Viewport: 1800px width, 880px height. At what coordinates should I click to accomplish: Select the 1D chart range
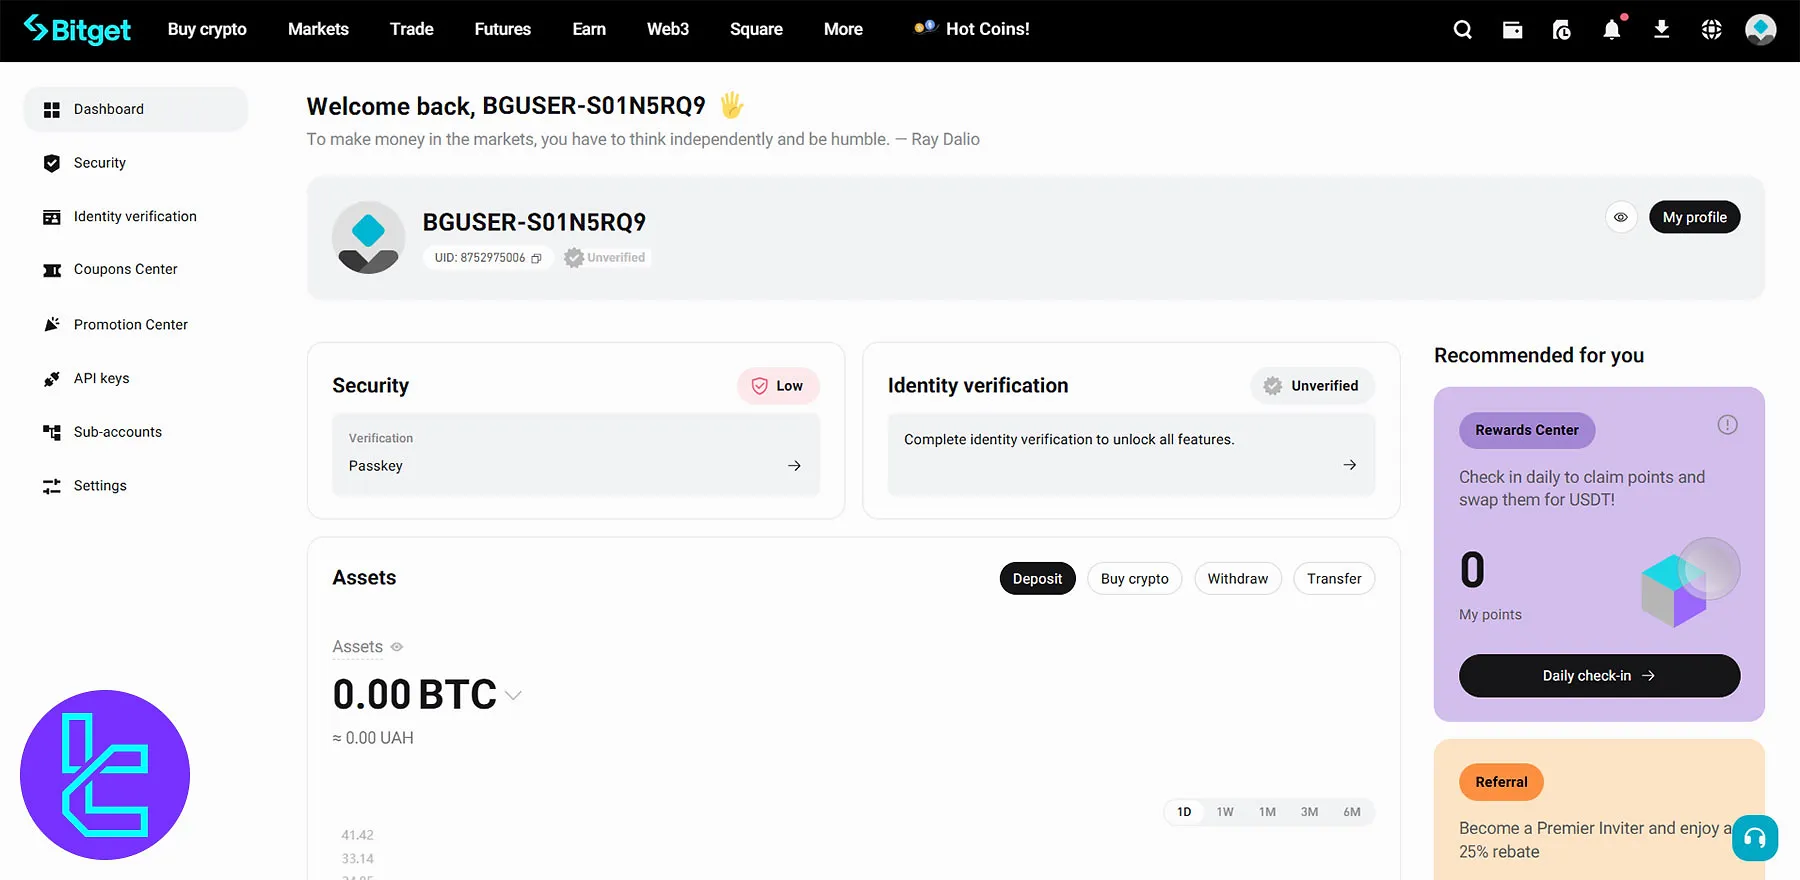1184,812
